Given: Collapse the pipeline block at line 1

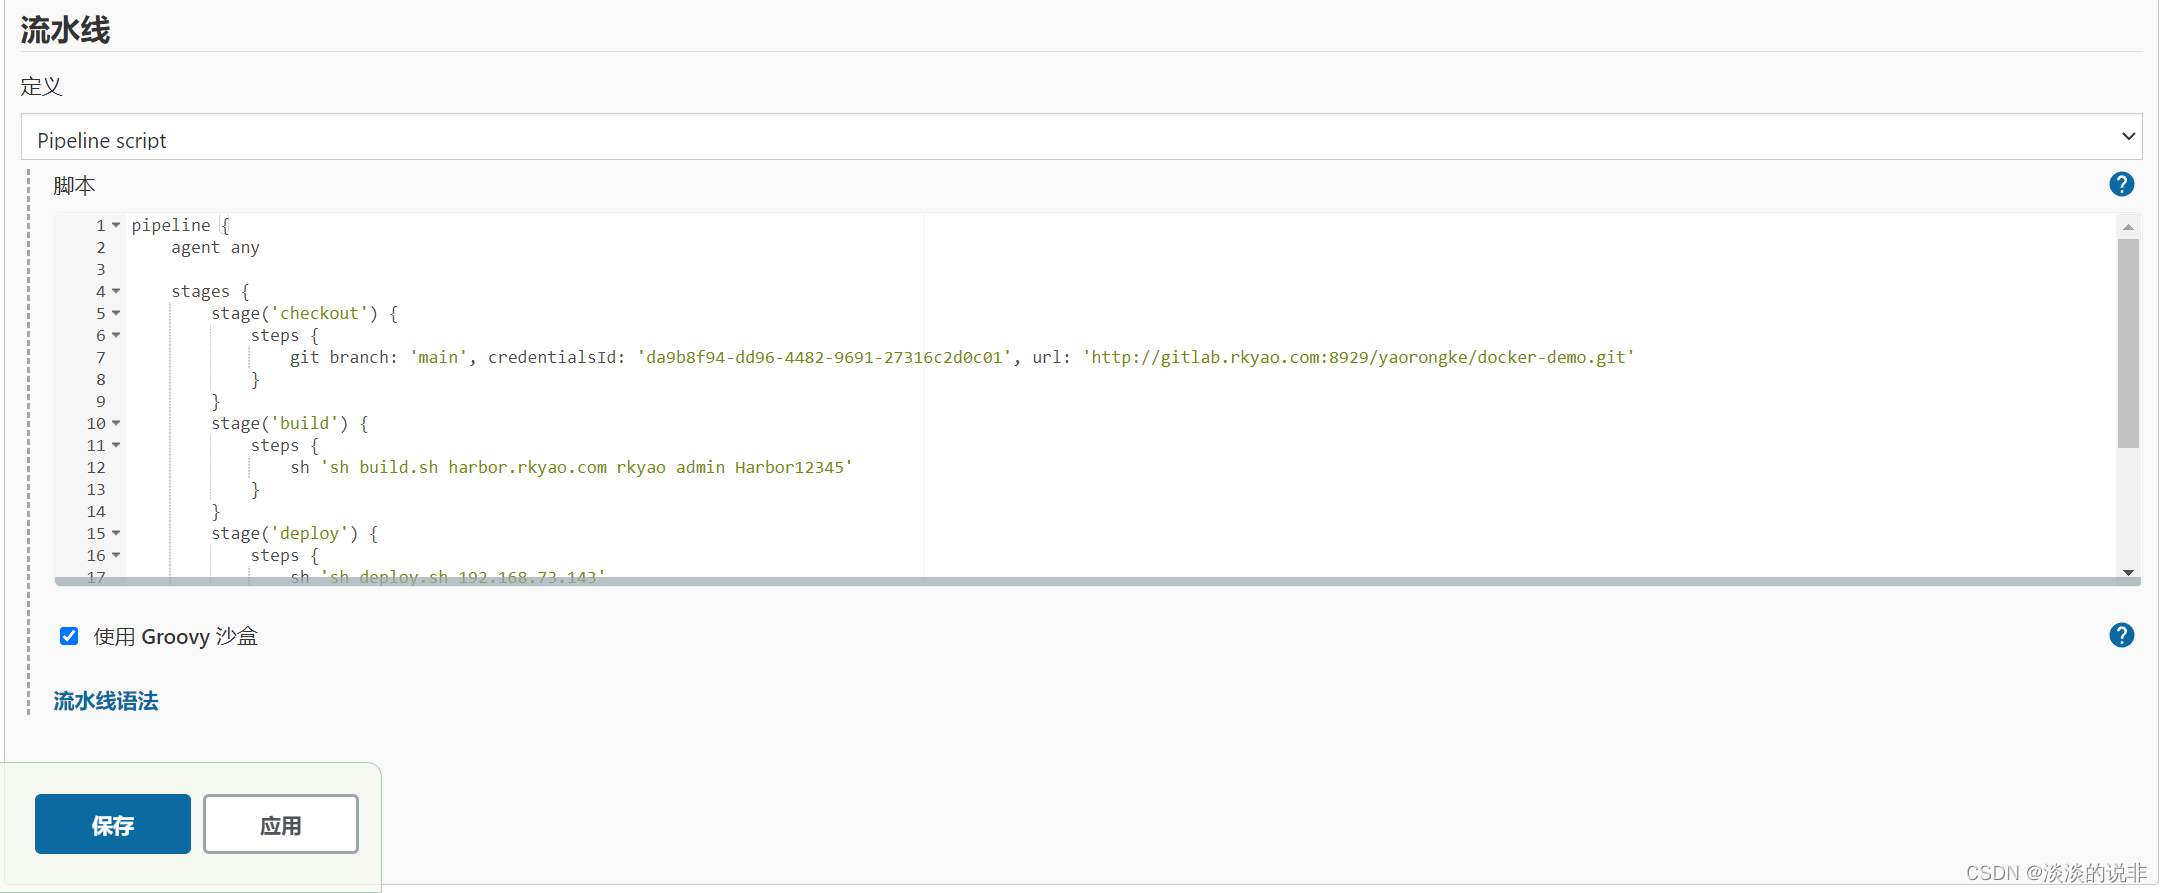Looking at the screenshot, I should click(116, 225).
